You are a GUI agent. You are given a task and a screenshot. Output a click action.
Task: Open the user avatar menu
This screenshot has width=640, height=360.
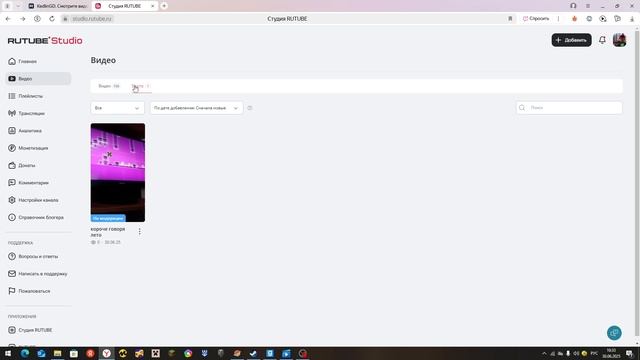pyautogui.click(x=619, y=40)
